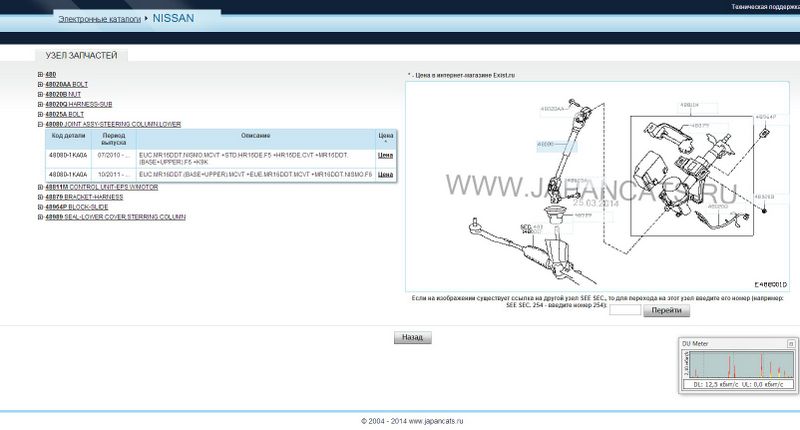Click the japancats.ru copyright footer text
800x430 pixels.
click(x=412, y=421)
